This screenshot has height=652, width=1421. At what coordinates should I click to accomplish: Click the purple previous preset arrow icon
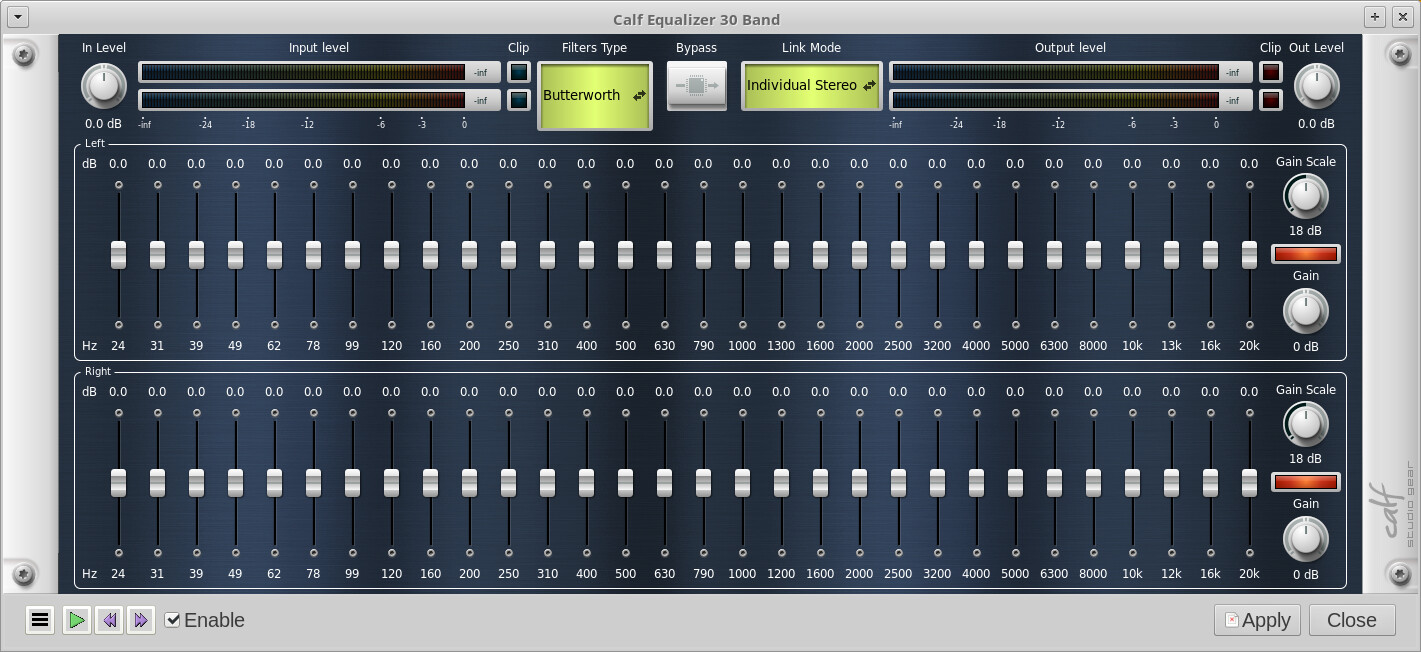(x=109, y=620)
